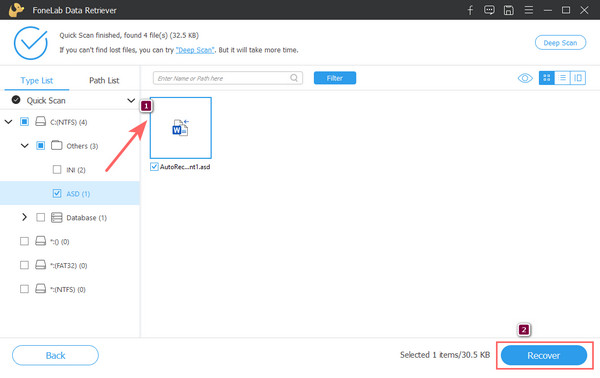Image resolution: width=600 pixels, height=378 pixels.
Task: Click the C:(NTFS) (4) label
Action: (68, 122)
